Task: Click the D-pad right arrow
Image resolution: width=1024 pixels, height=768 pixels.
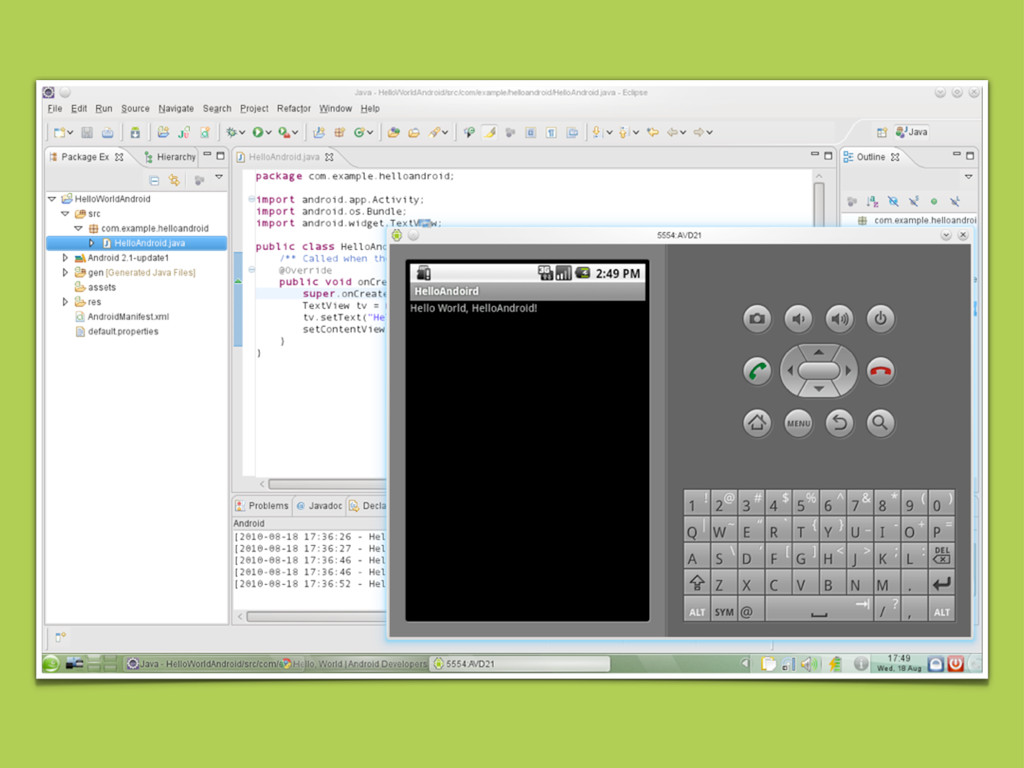Action: (x=848, y=370)
